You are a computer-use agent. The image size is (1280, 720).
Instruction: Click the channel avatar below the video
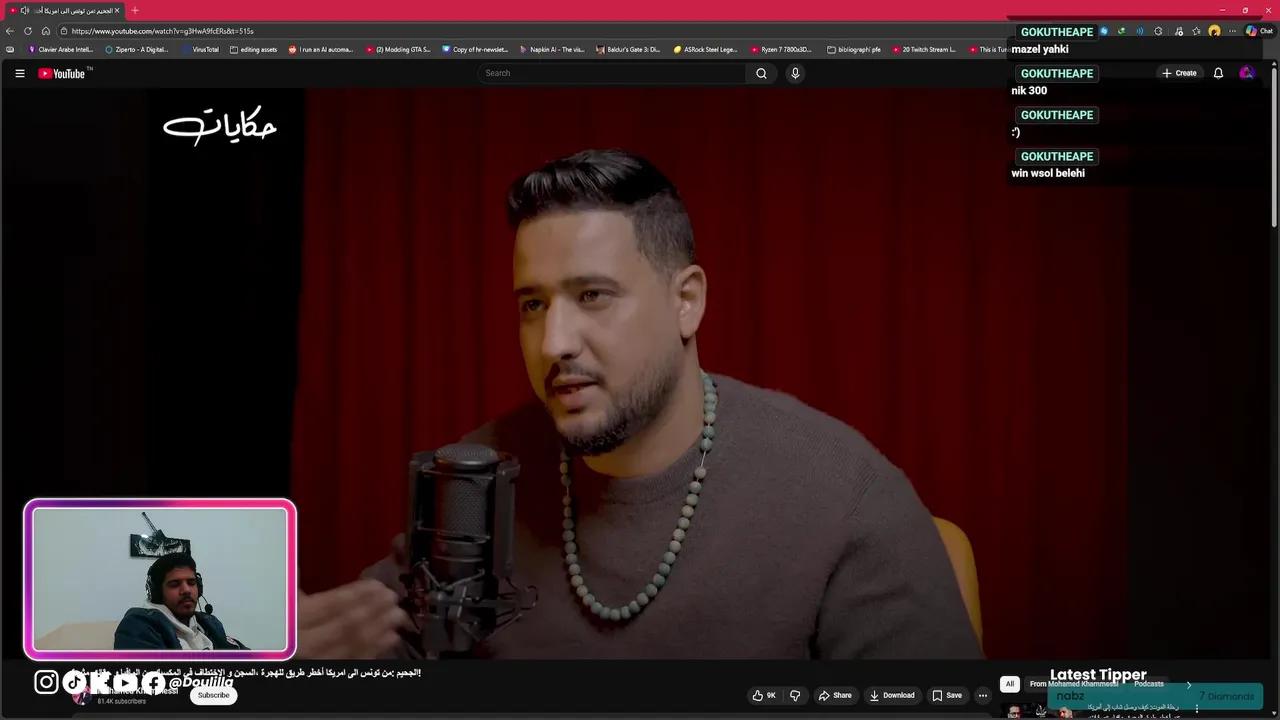click(x=80, y=696)
